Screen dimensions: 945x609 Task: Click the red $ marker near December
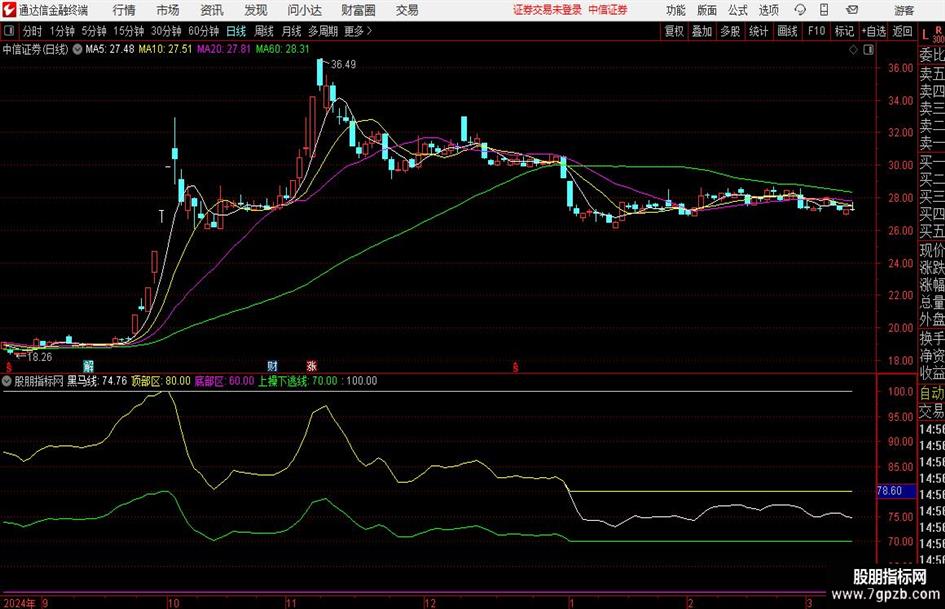point(515,367)
